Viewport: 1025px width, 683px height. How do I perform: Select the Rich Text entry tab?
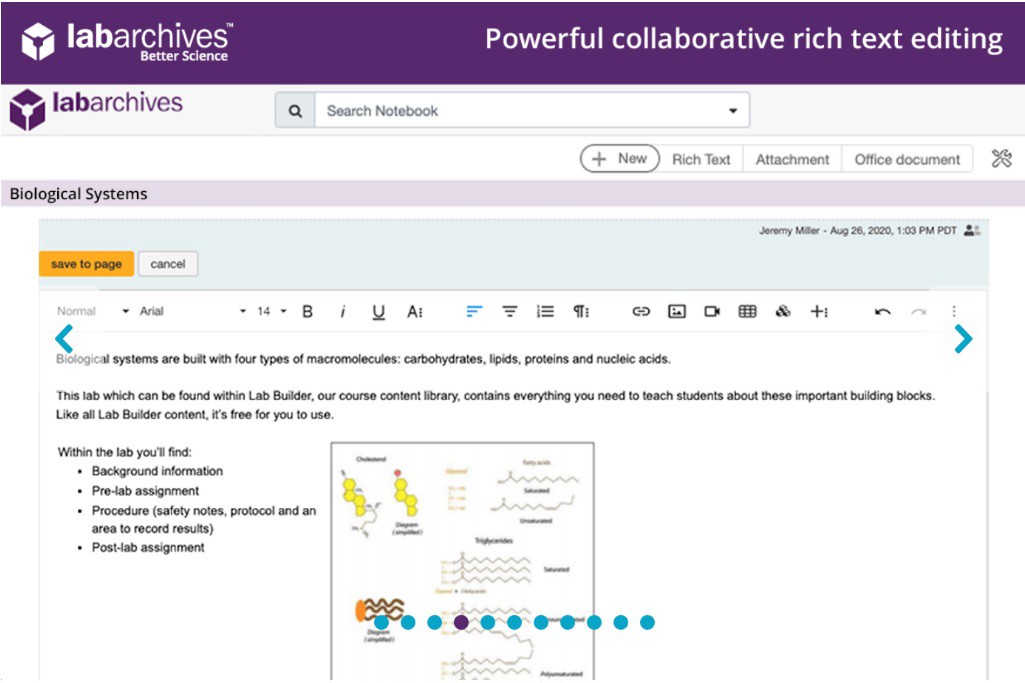(x=701, y=159)
